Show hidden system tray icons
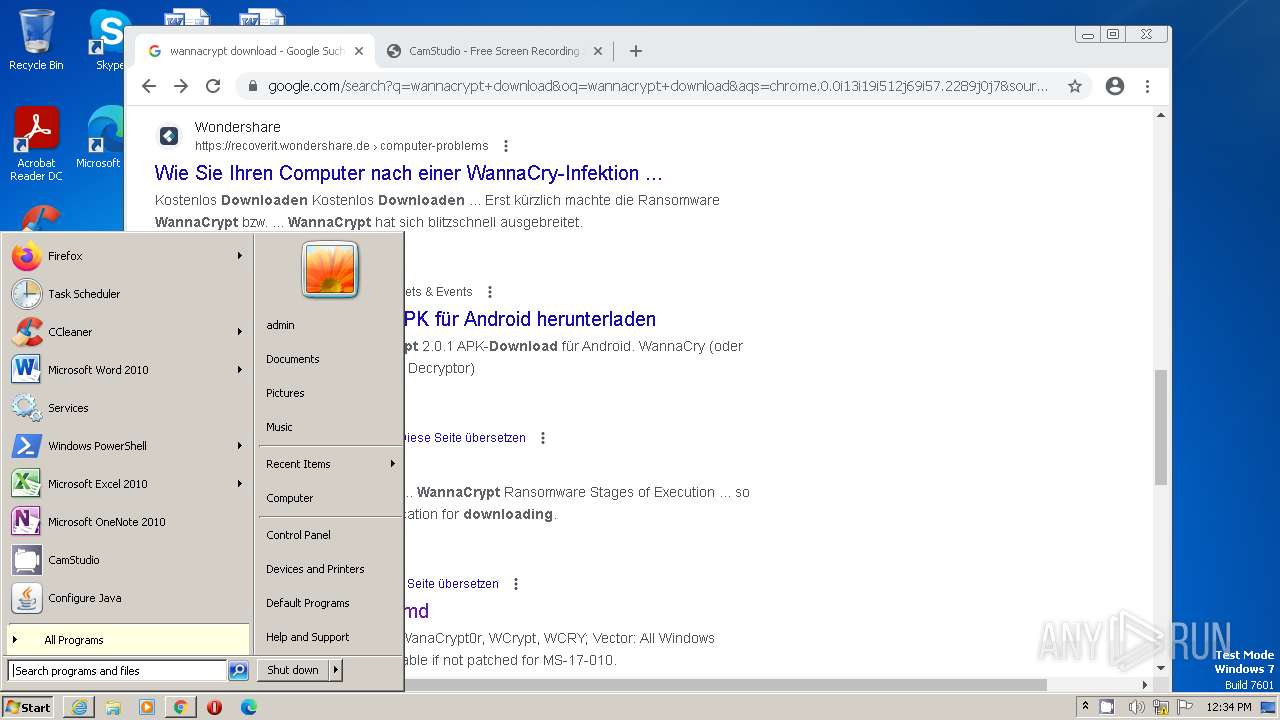This screenshot has width=1280, height=720. pos(1085,707)
